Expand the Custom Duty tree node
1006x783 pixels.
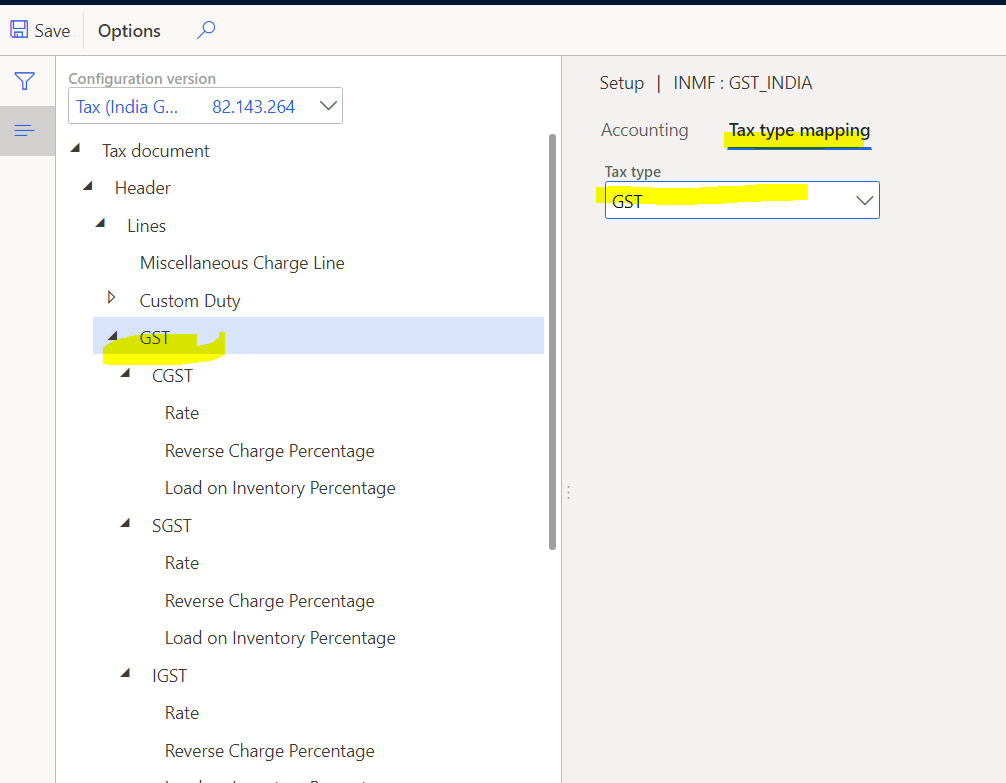pyautogui.click(x=110, y=299)
